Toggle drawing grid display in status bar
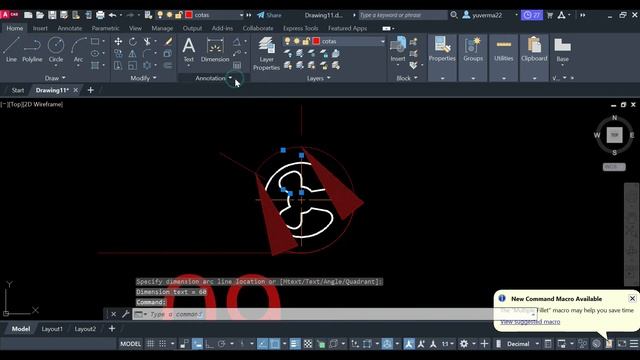This screenshot has width=640, height=360. (x=150, y=344)
